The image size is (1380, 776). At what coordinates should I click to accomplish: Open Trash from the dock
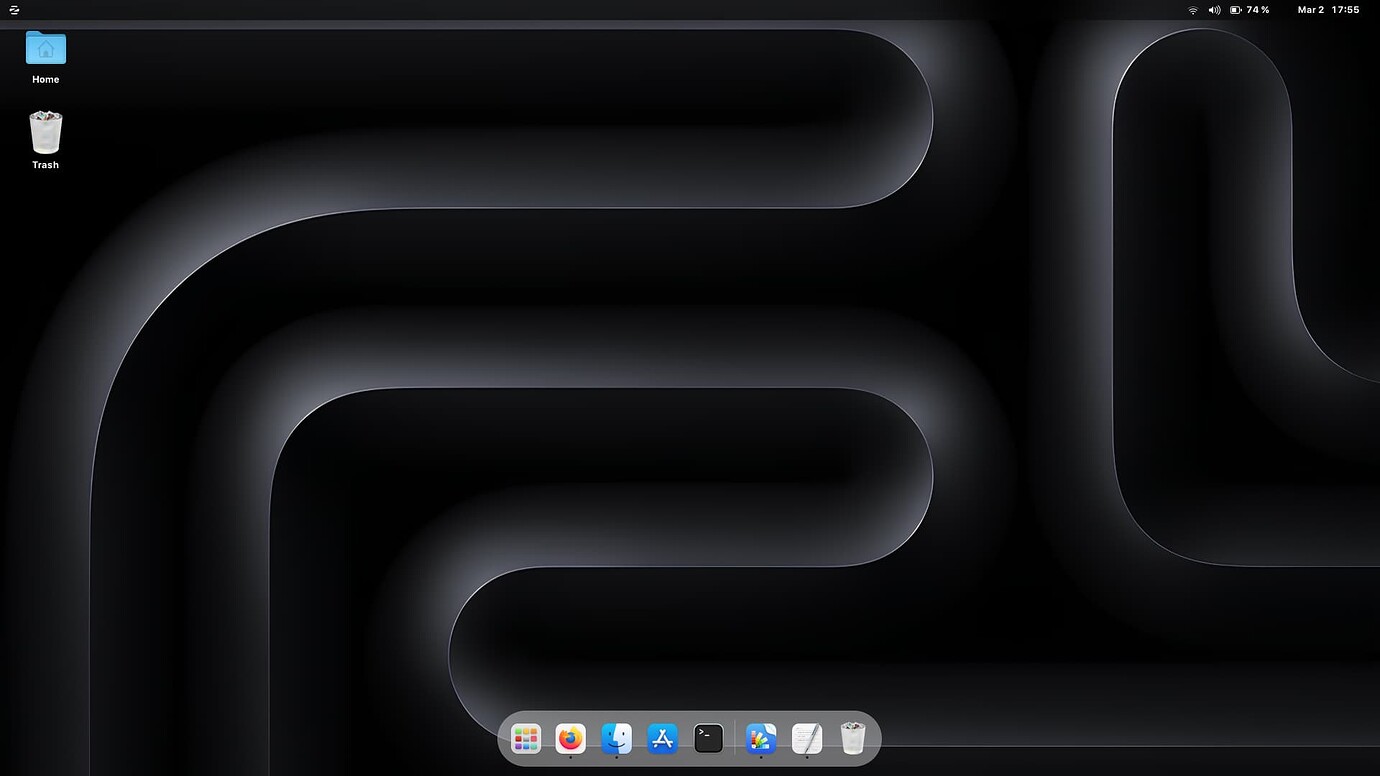pos(853,738)
